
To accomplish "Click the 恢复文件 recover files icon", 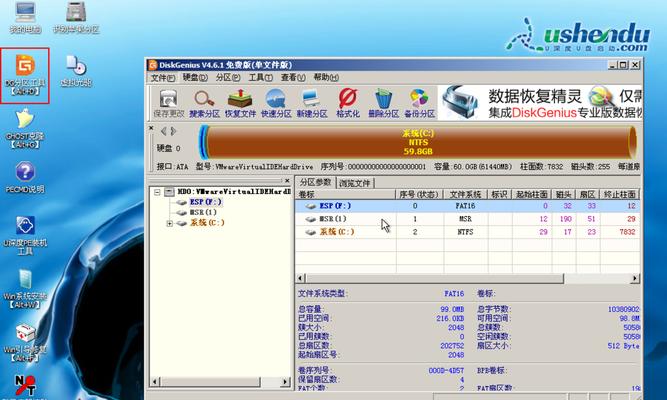I will (240, 103).
